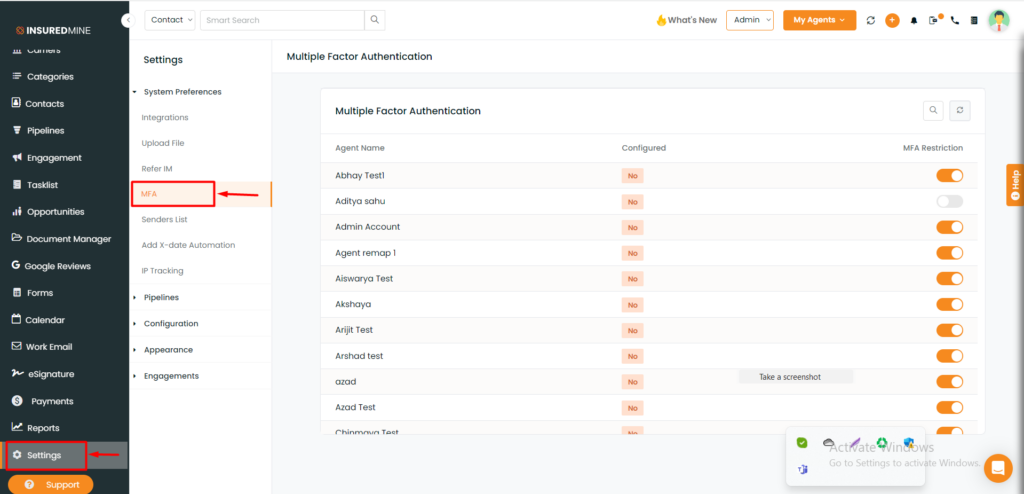This screenshot has height=494, width=1024.
Task: Open Senders List settings page
Action: 165,220
